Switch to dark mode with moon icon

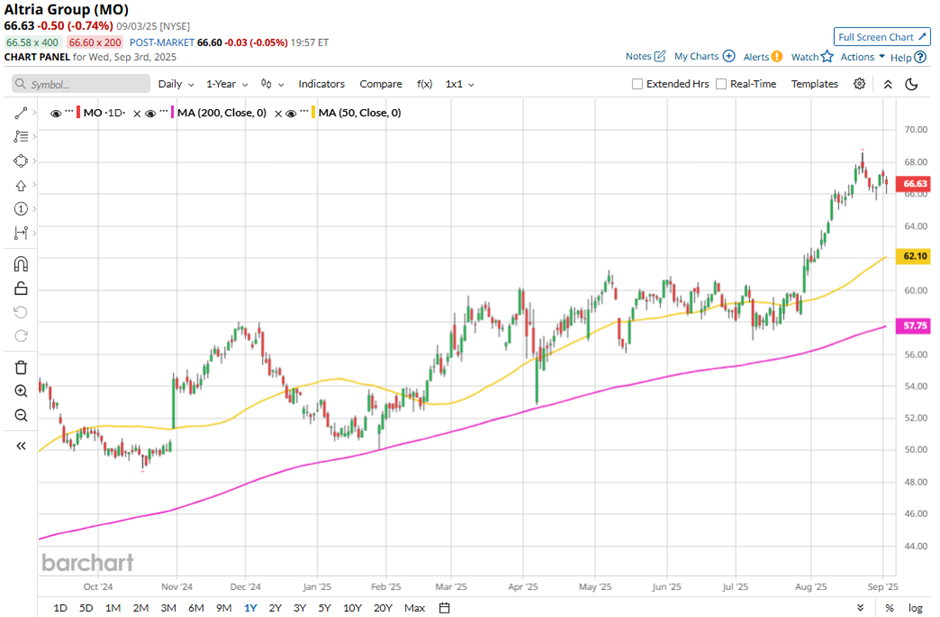click(911, 85)
